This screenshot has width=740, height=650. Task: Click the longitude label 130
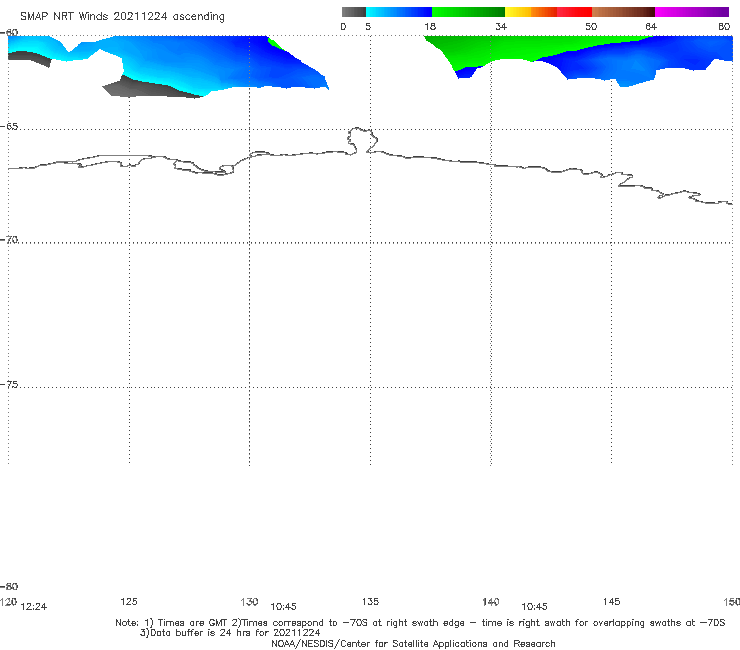[249, 601]
